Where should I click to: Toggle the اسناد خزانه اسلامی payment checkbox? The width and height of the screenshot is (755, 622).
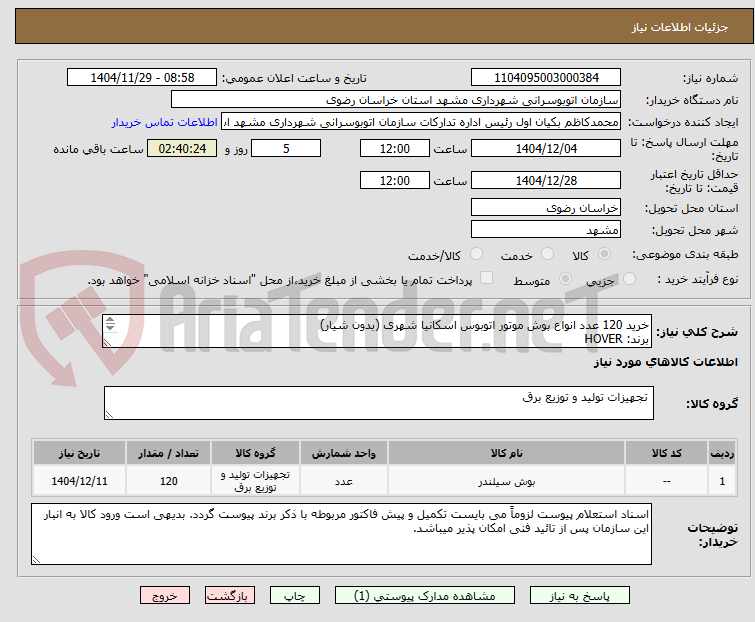tap(487, 278)
